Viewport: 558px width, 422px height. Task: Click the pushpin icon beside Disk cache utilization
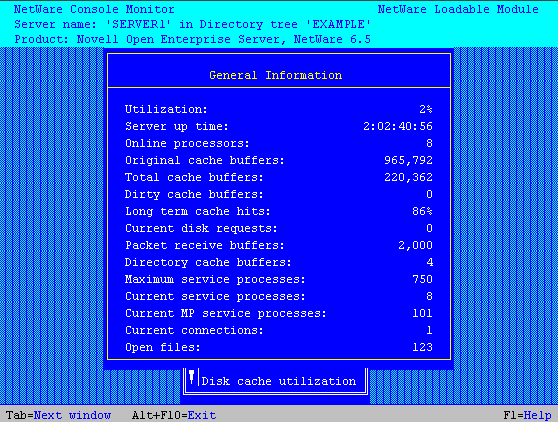click(x=191, y=378)
